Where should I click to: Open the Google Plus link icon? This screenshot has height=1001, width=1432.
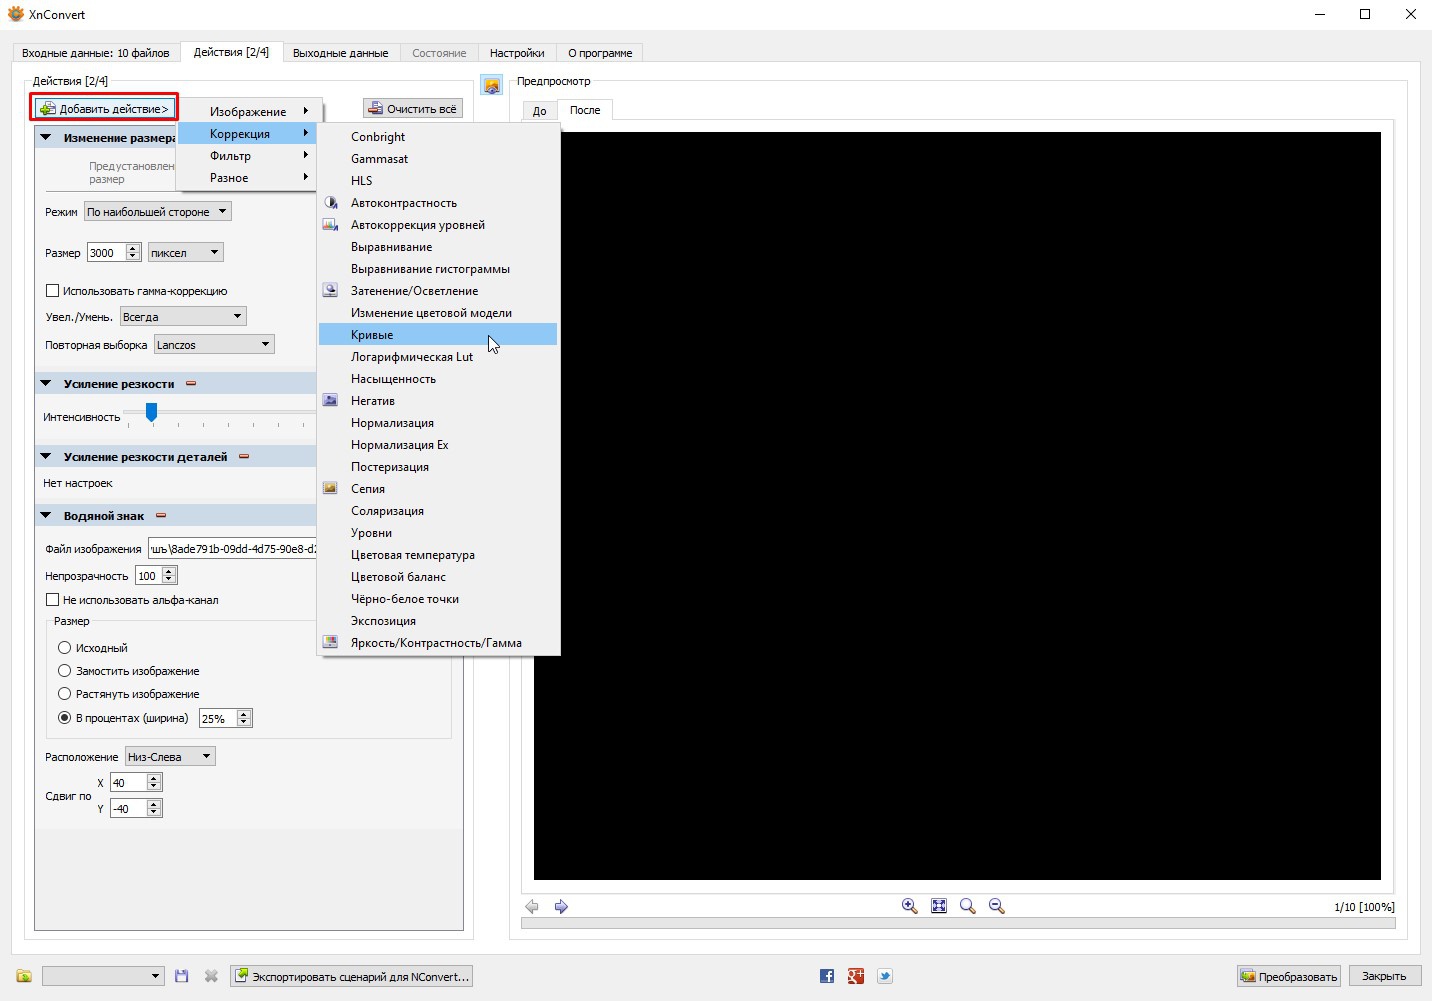[856, 976]
